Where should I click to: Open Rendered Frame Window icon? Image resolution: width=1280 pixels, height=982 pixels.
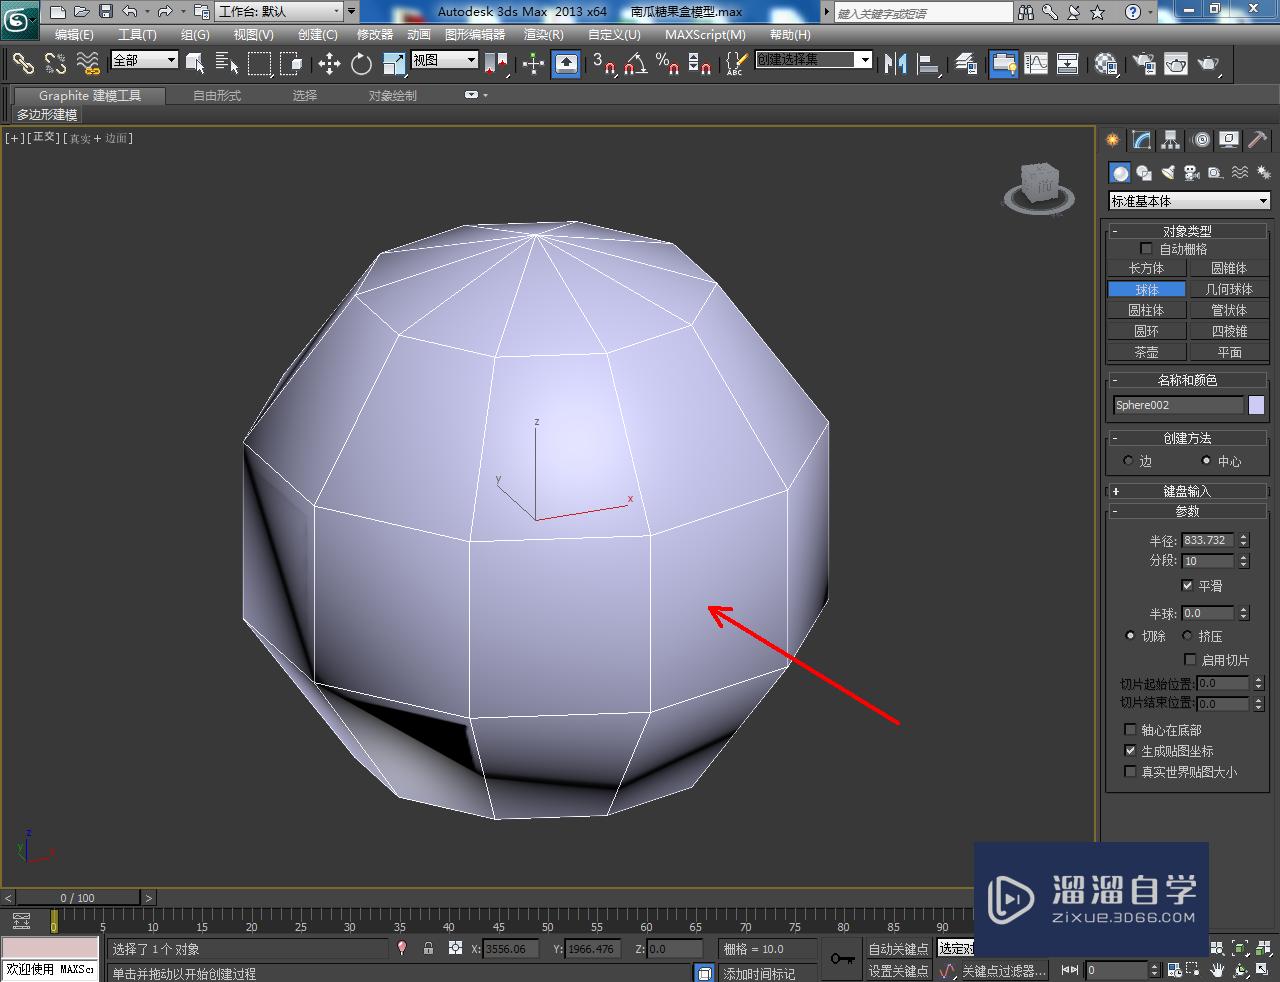click(x=1176, y=64)
